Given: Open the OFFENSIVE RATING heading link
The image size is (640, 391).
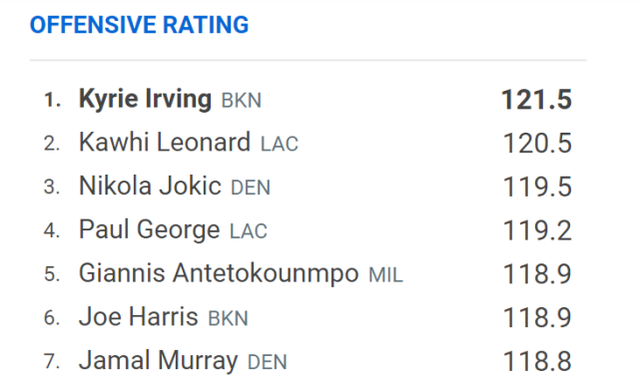Looking at the screenshot, I should point(139,25).
